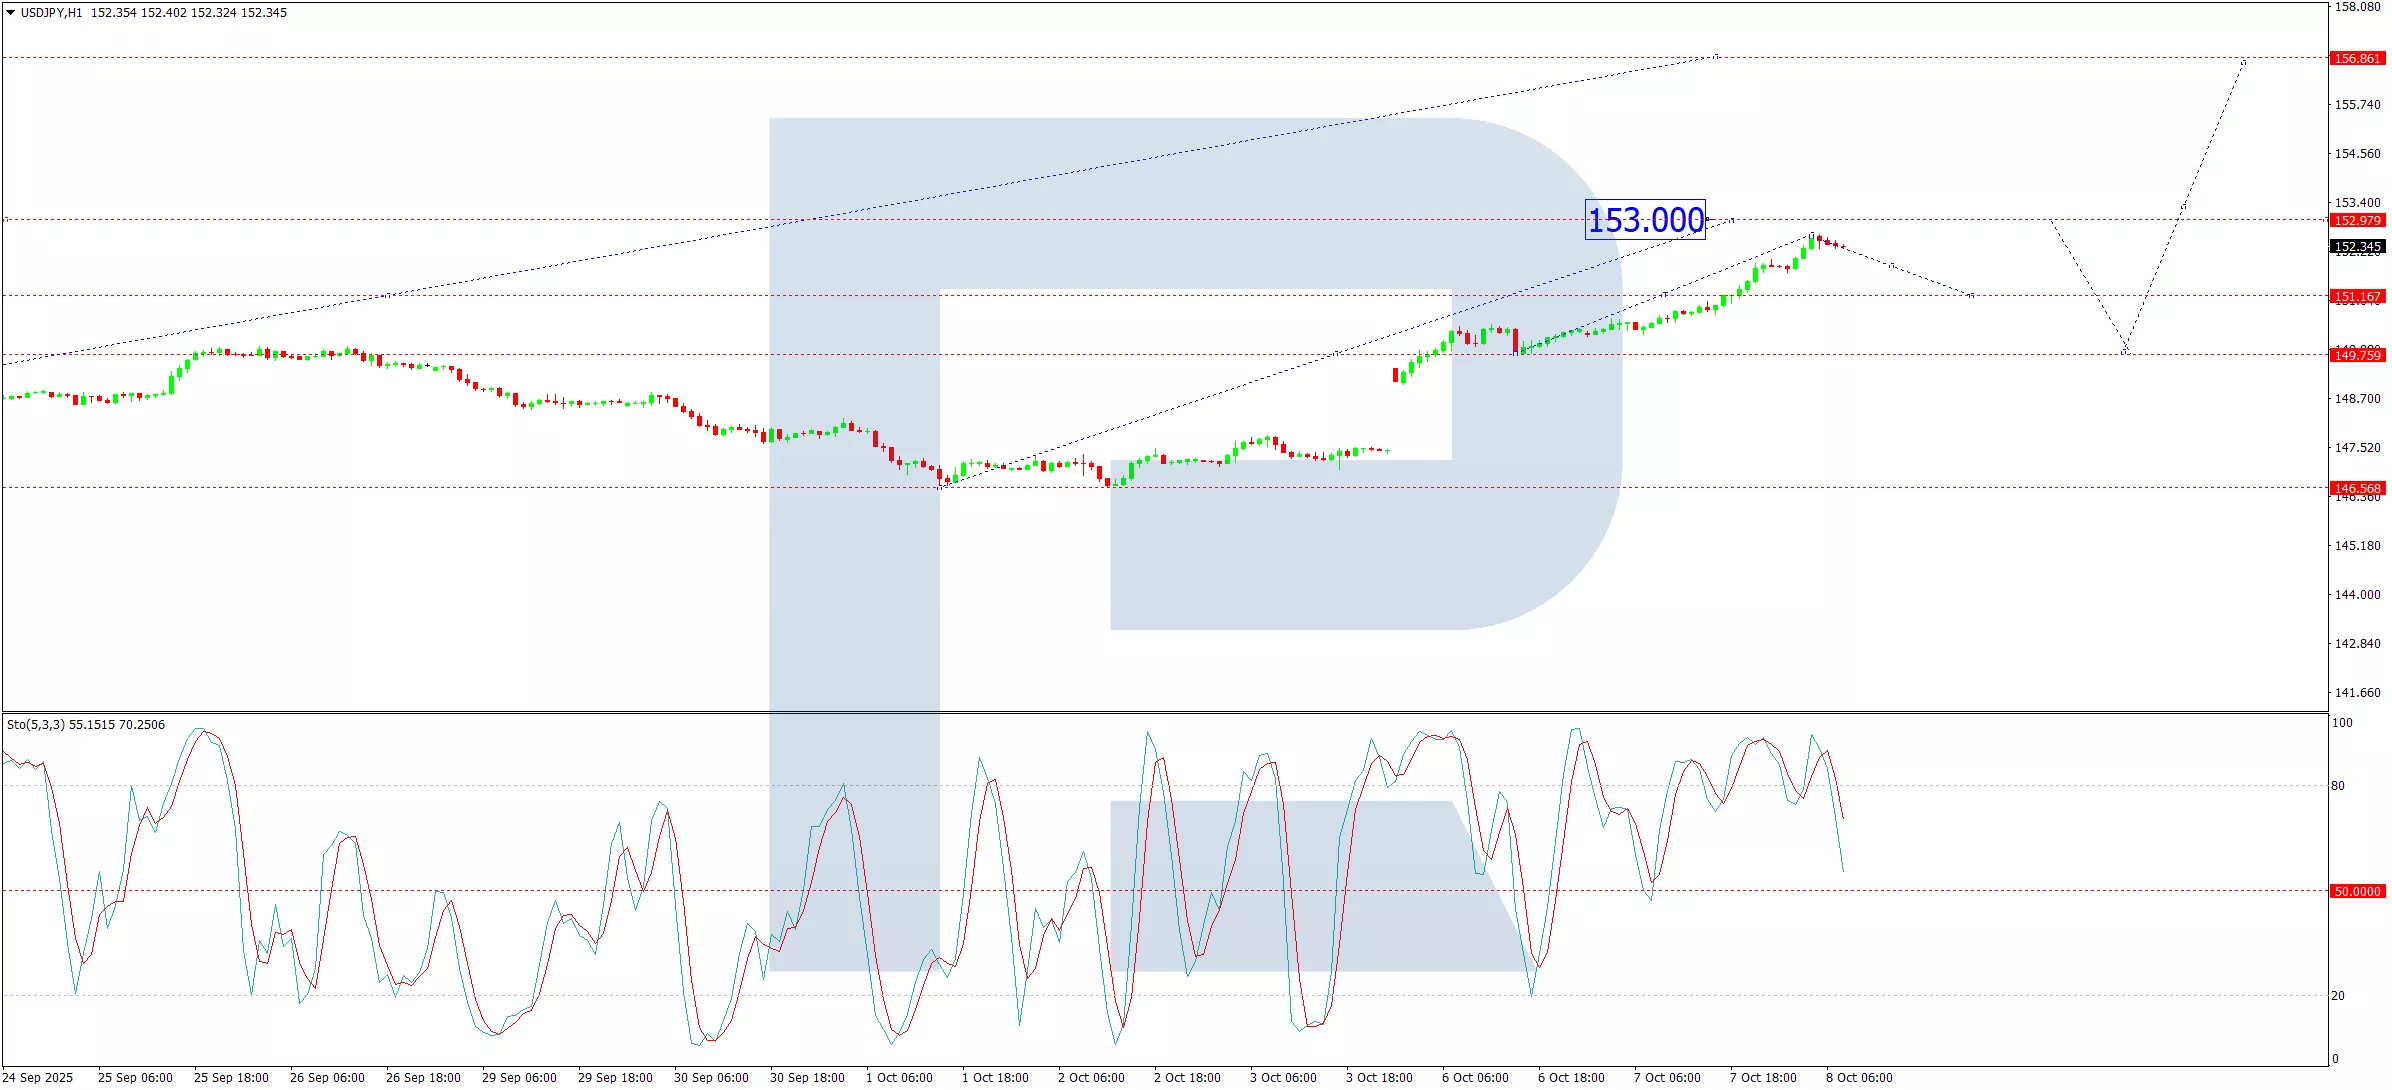Click the USDJPY,H1 symbol title text
The image size is (2392, 1090).
click(51, 13)
